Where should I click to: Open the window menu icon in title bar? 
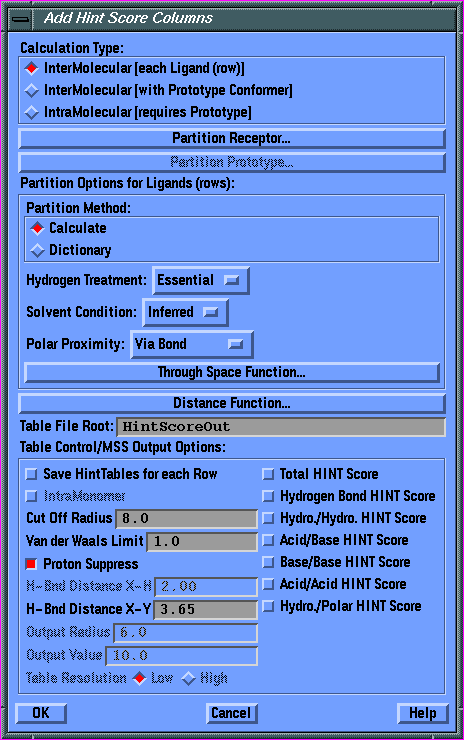20,19
